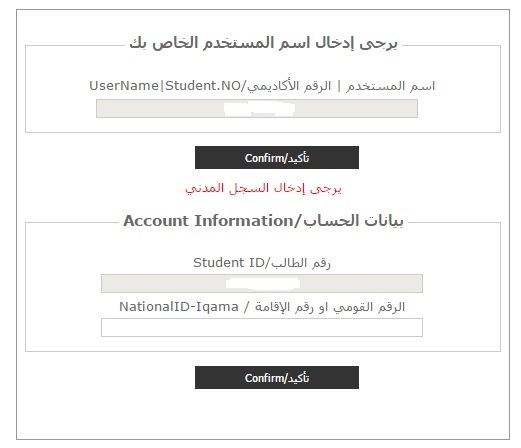Image resolution: width=521 pixels, height=448 pixels.
Task: Click the Confirm button under username section
Action: point(277,157)
